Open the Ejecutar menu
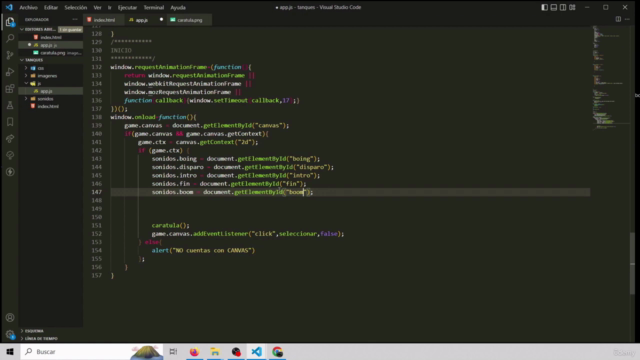Screen dimensions: 640x360 [127, 7]
